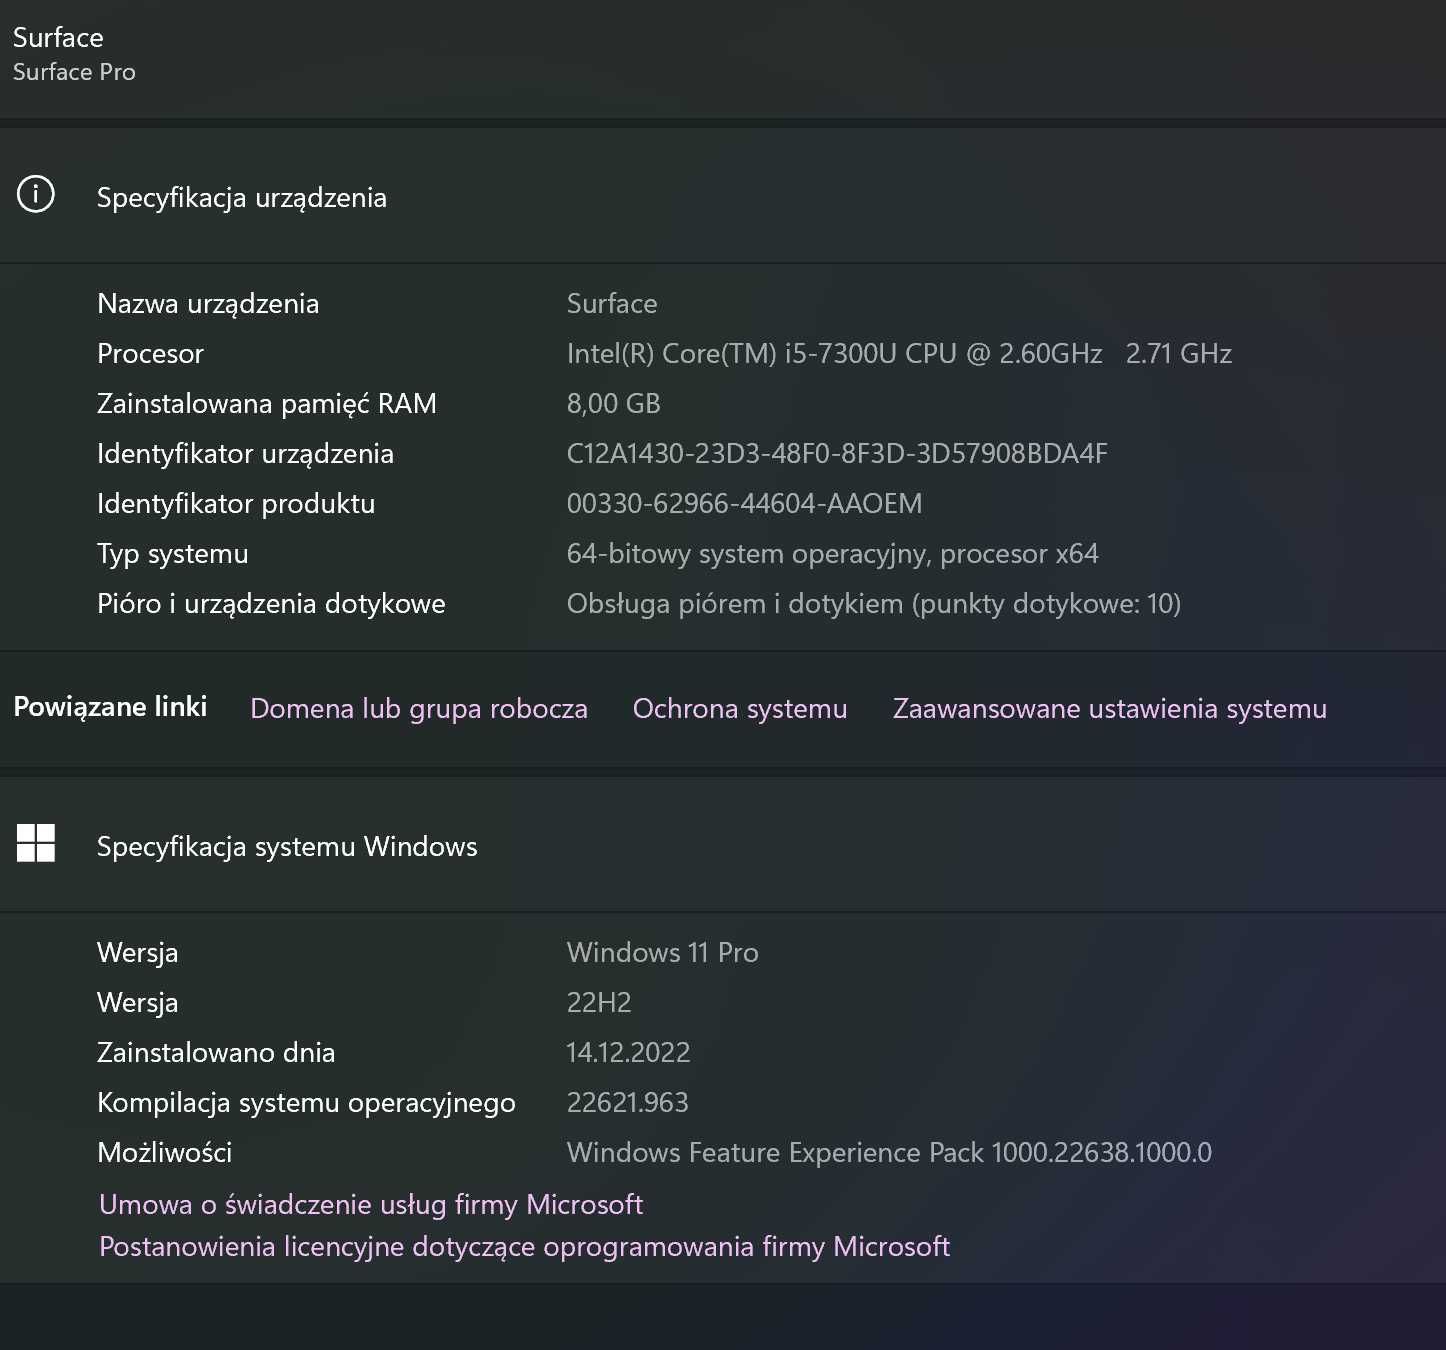The height and width of the screenshot is (1350, 1446).
Task: Select the install date 14.12.2022
Action: coord(629,1052)
